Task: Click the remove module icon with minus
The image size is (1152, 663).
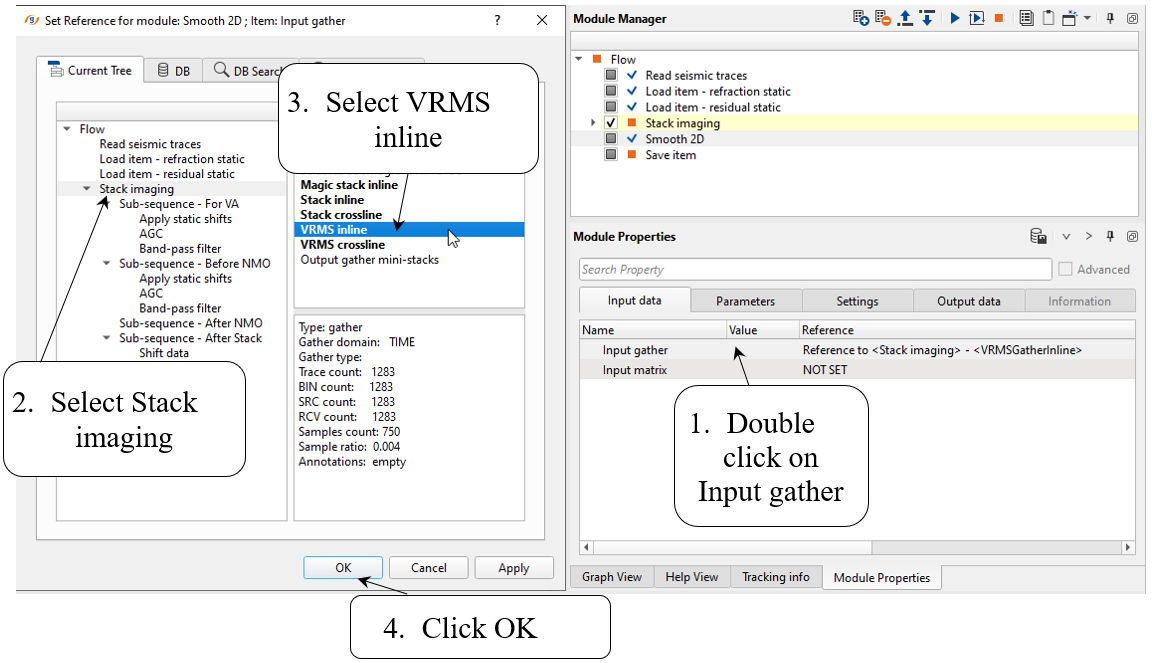Action: tap(883, 18)
